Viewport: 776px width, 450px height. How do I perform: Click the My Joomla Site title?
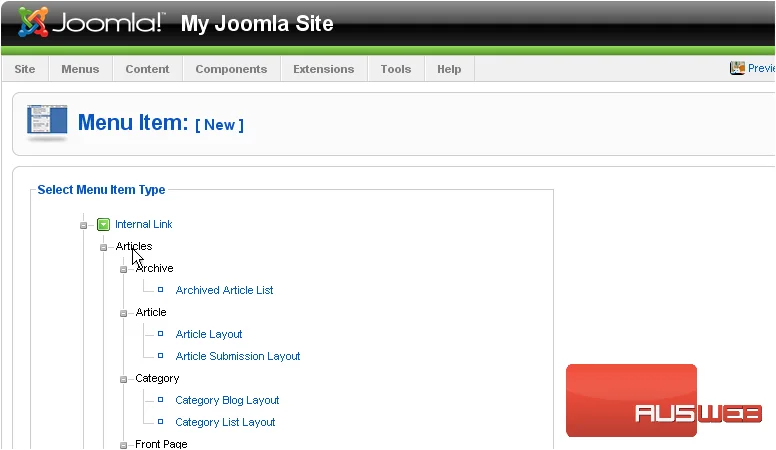(x=257, y=23)
